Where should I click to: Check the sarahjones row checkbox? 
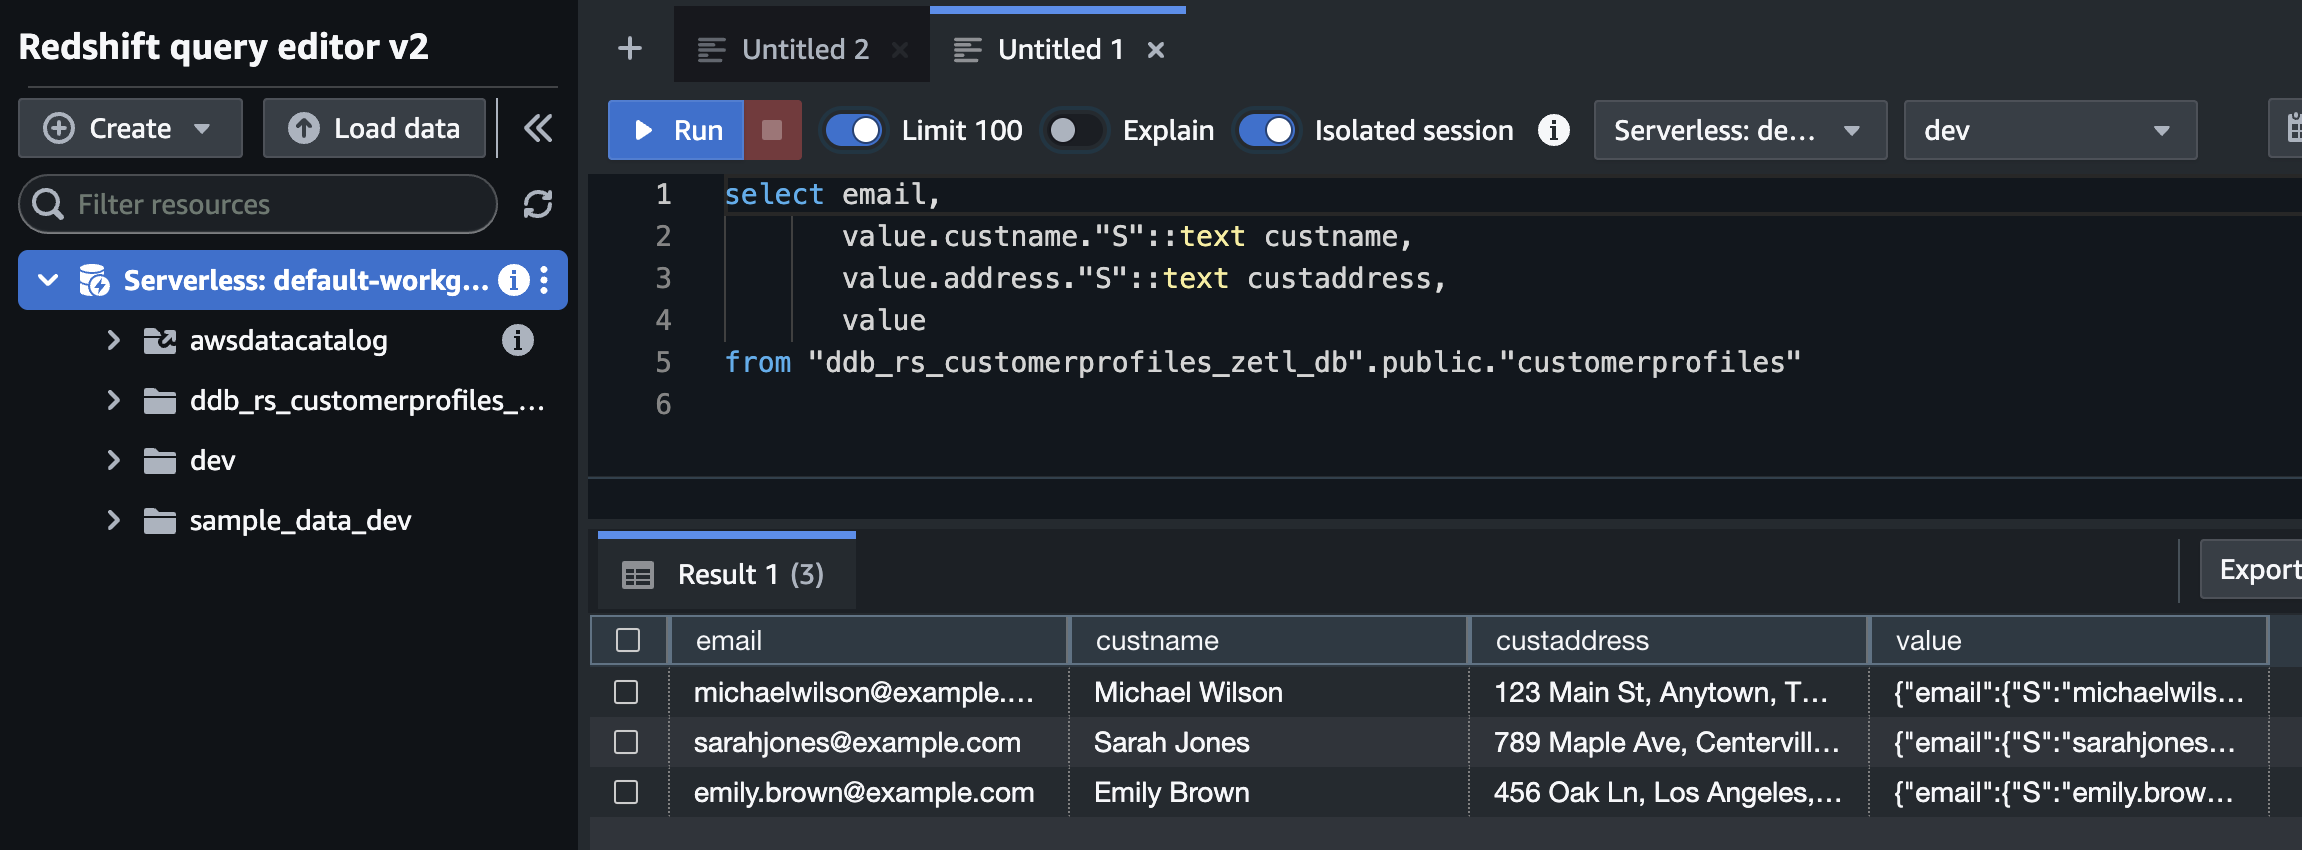point(626,742)
